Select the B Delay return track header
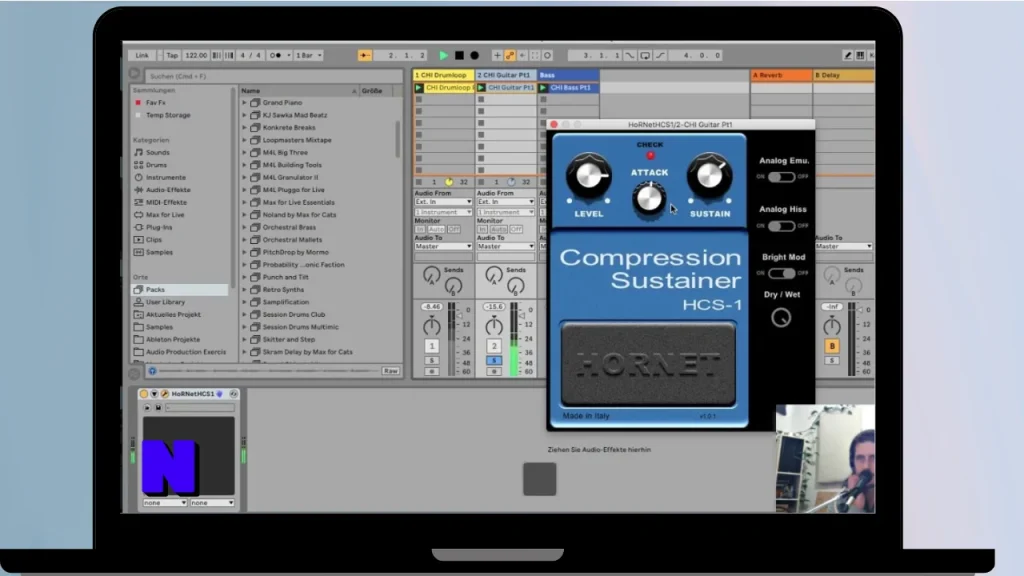 [x=843, y=75]
